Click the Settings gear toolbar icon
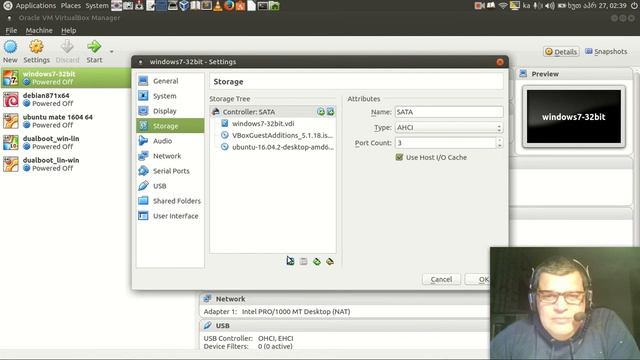 click(x=36, y=47)
